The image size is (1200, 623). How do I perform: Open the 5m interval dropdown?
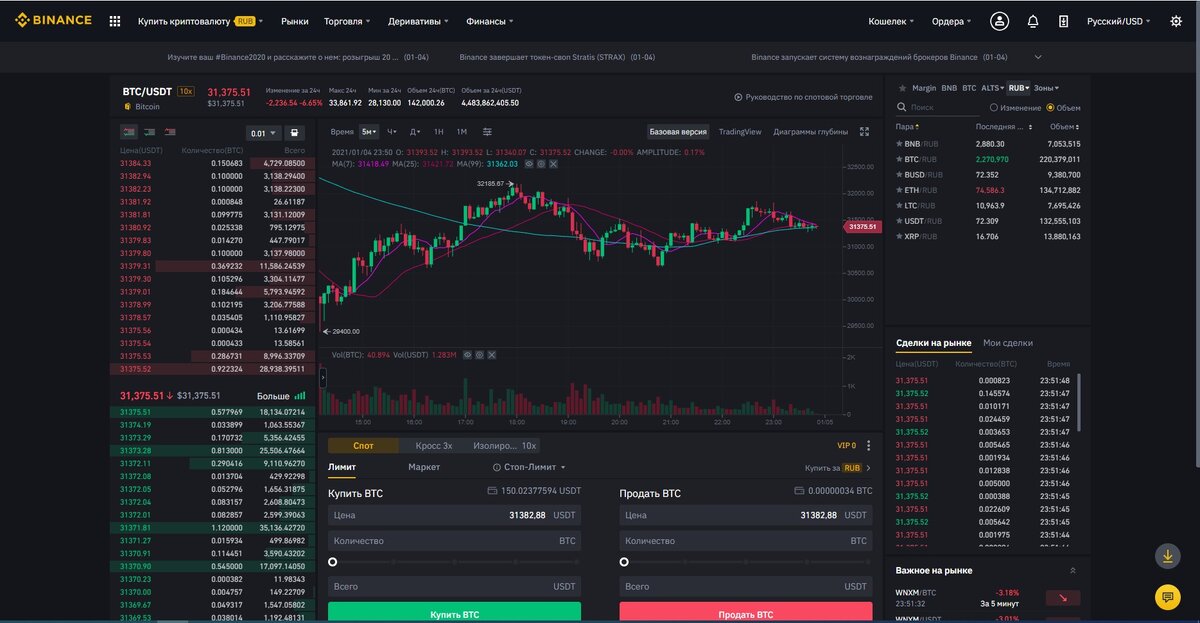pos(369,131)
